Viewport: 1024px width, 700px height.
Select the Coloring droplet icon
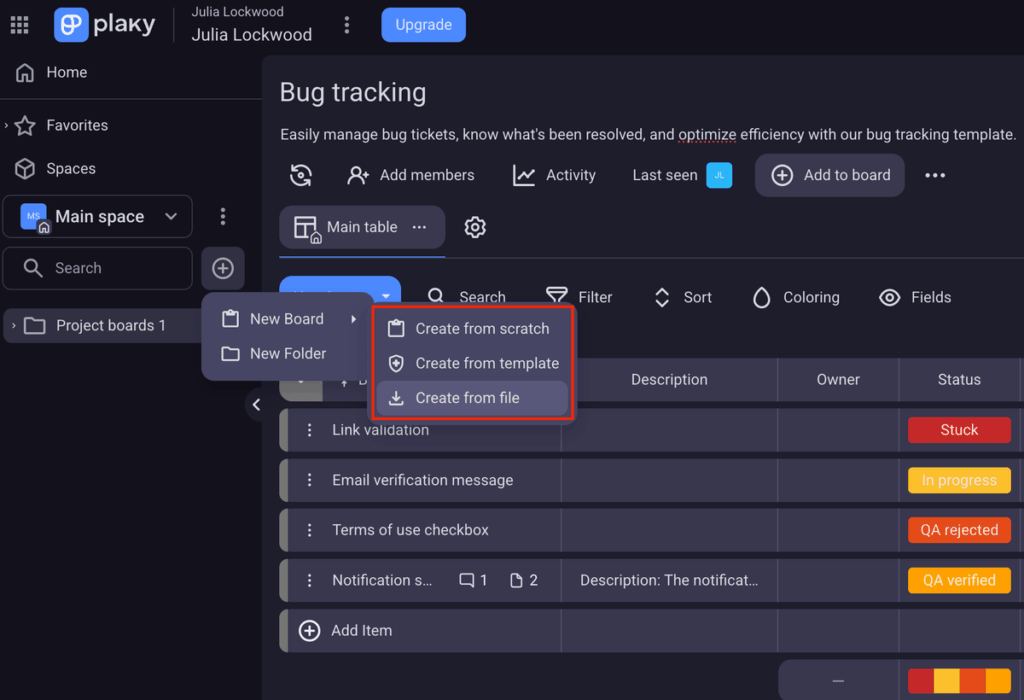pos(761,297)
